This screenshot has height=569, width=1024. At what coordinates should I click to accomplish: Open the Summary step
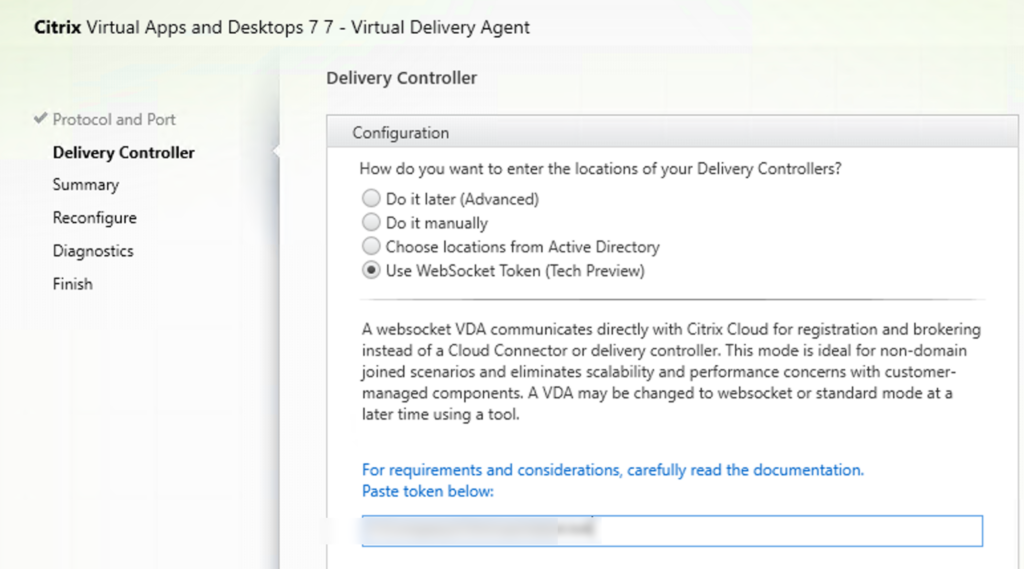point(86,185)
